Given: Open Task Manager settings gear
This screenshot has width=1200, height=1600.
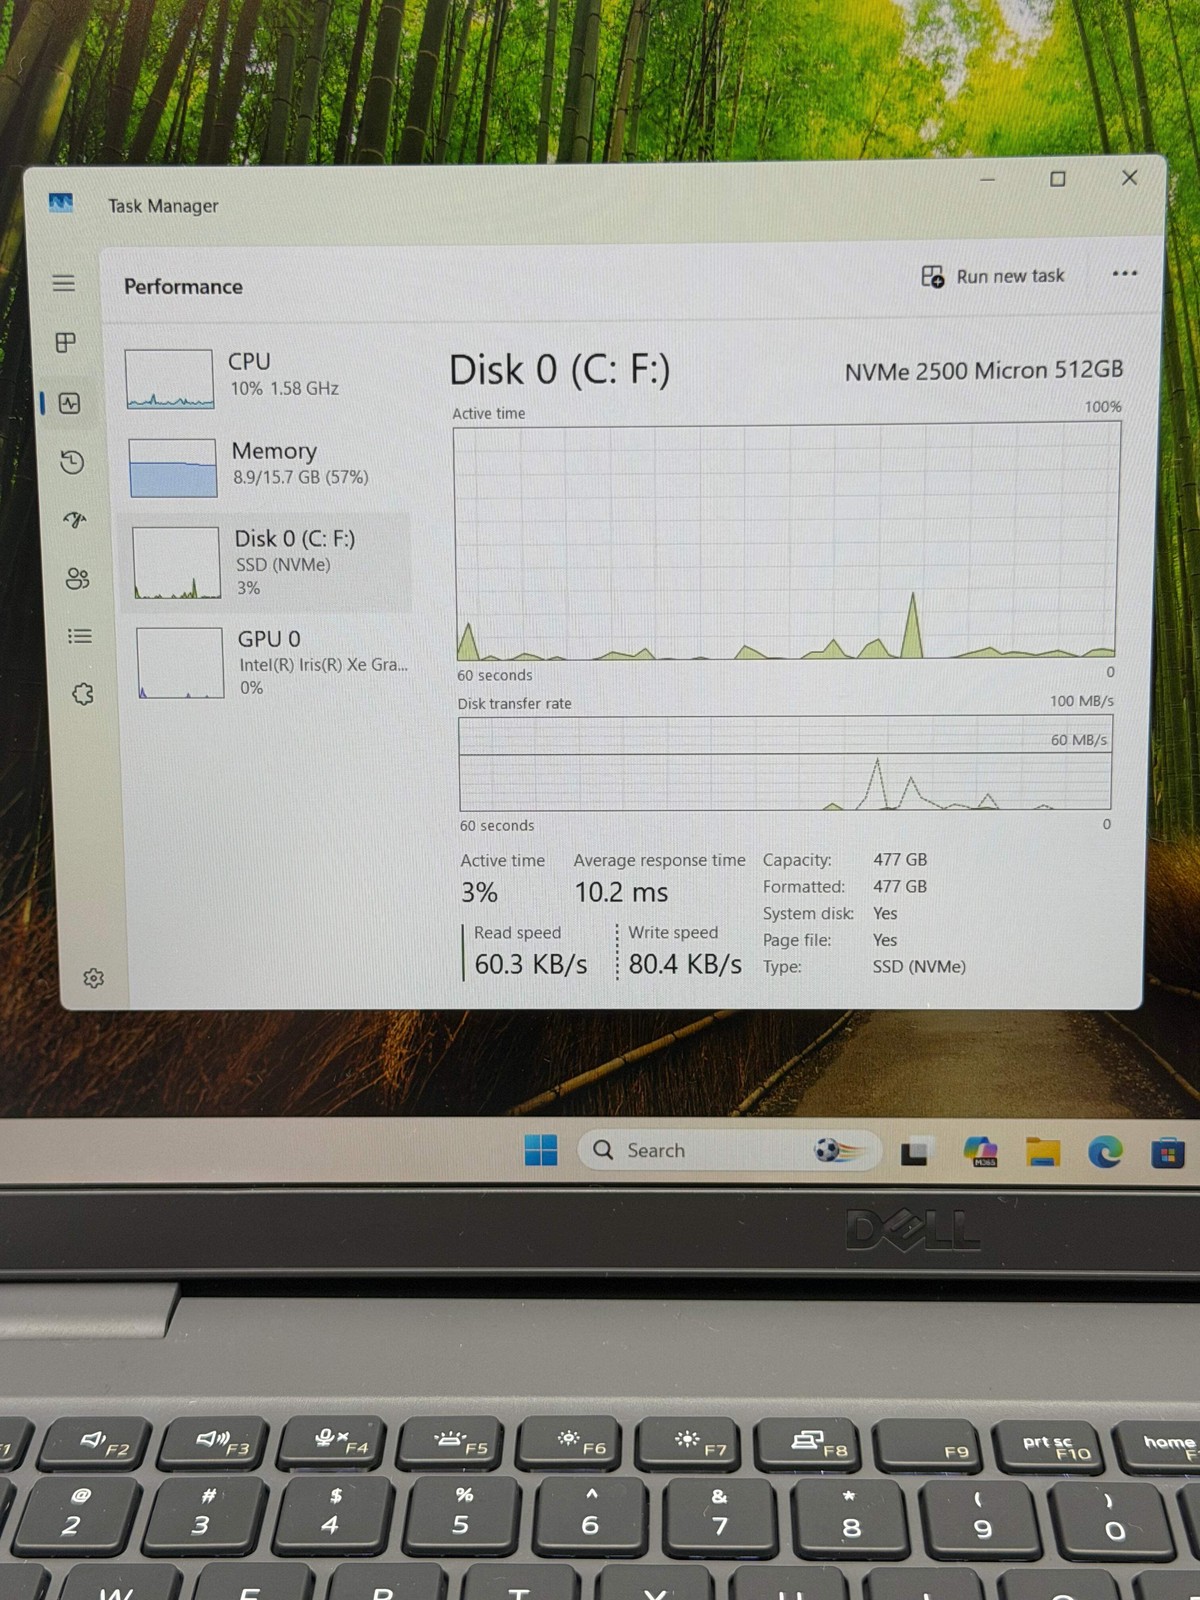Looking at the screenshot, I should click(x=94, y=978).
